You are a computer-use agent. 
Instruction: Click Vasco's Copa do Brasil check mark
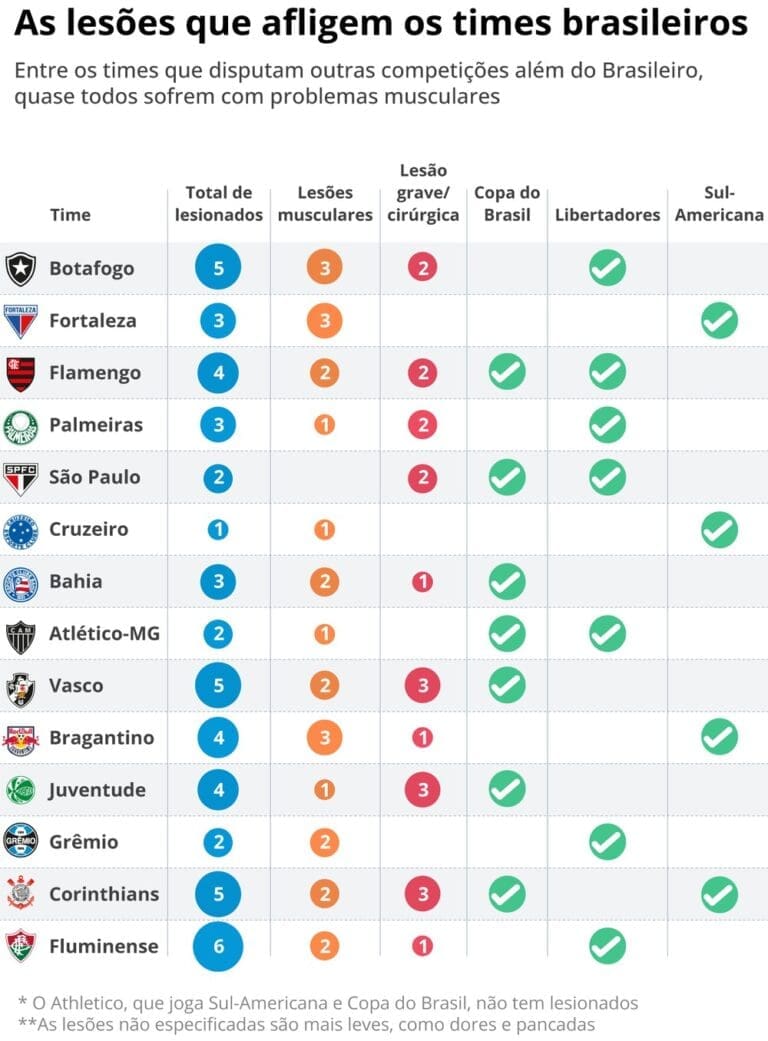[507, 685]
